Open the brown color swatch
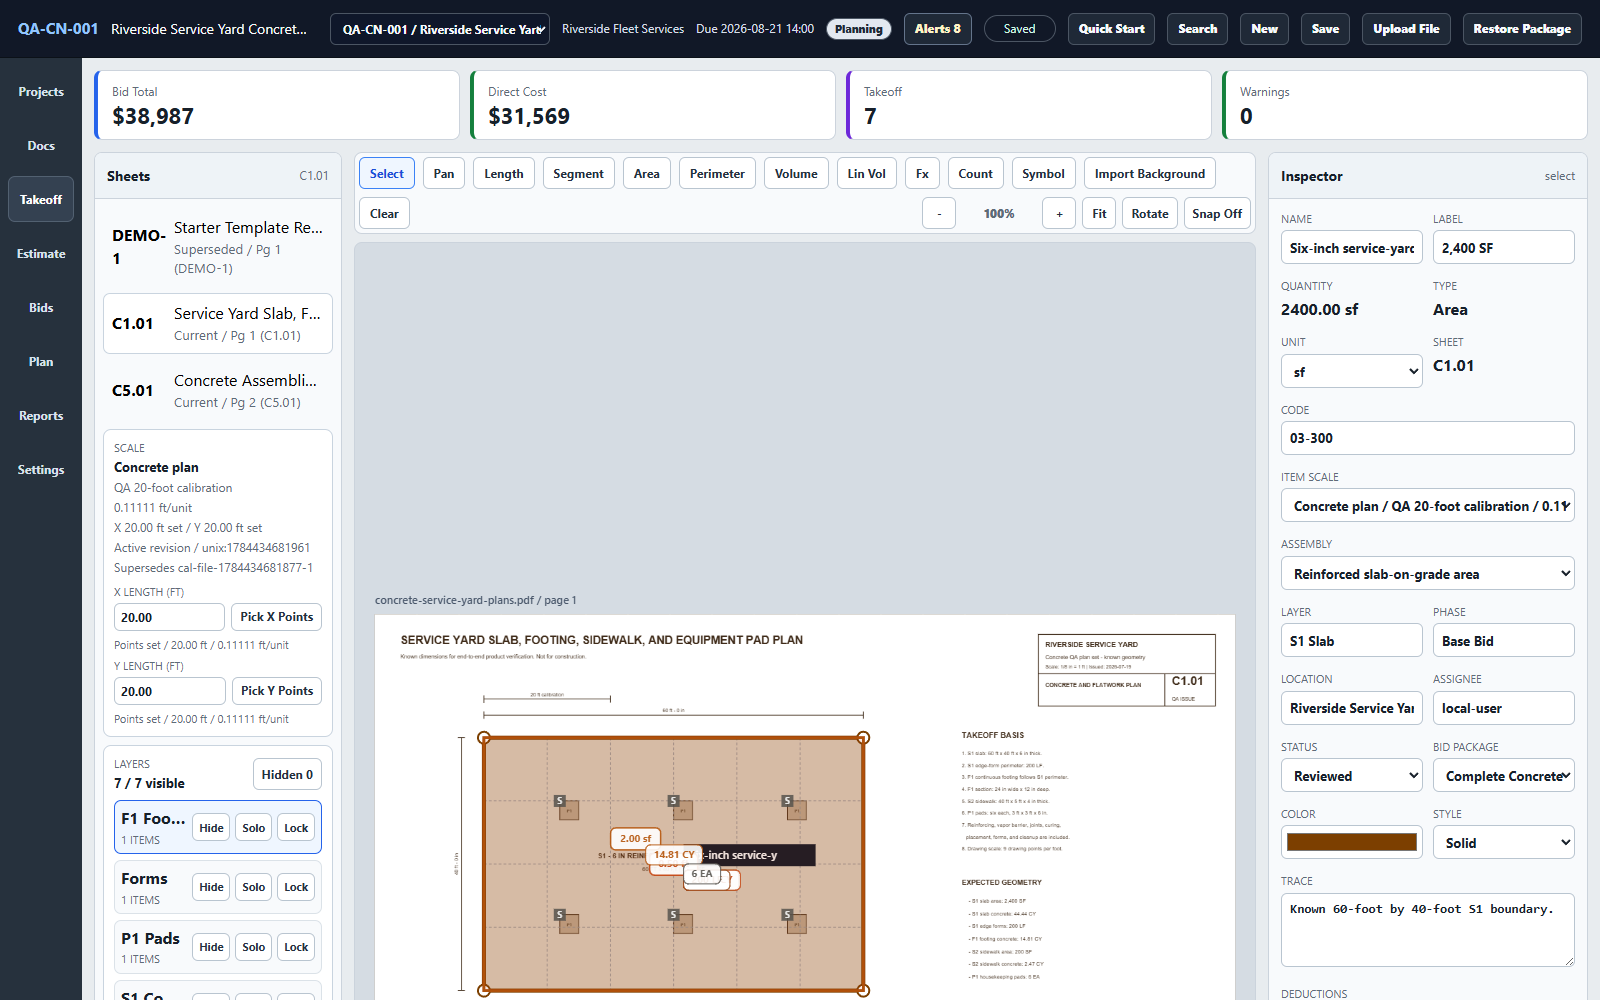1600x1000 pixels. 1351,842
